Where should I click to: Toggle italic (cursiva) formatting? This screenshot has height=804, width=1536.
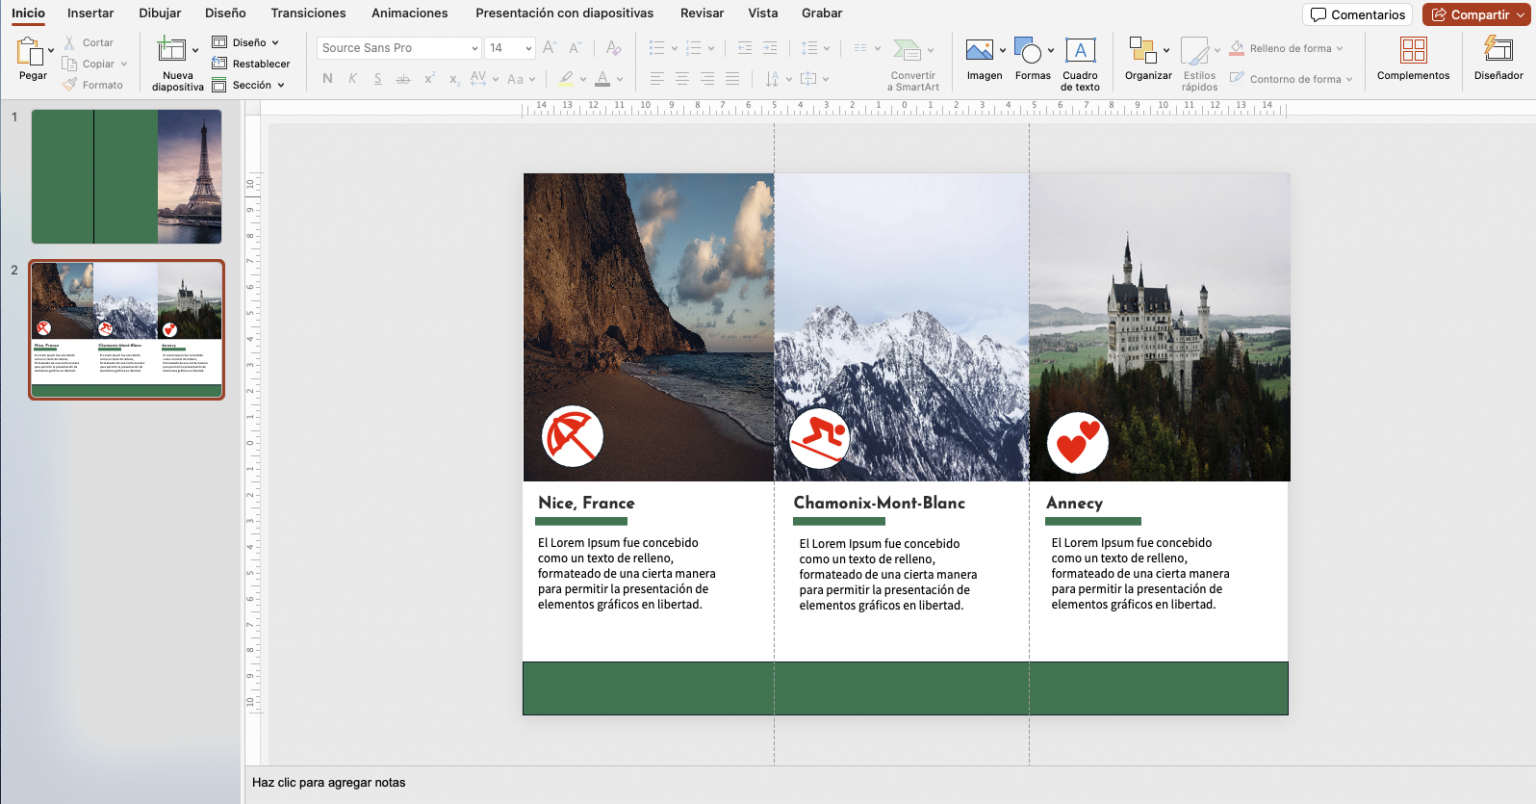[351, 78]
